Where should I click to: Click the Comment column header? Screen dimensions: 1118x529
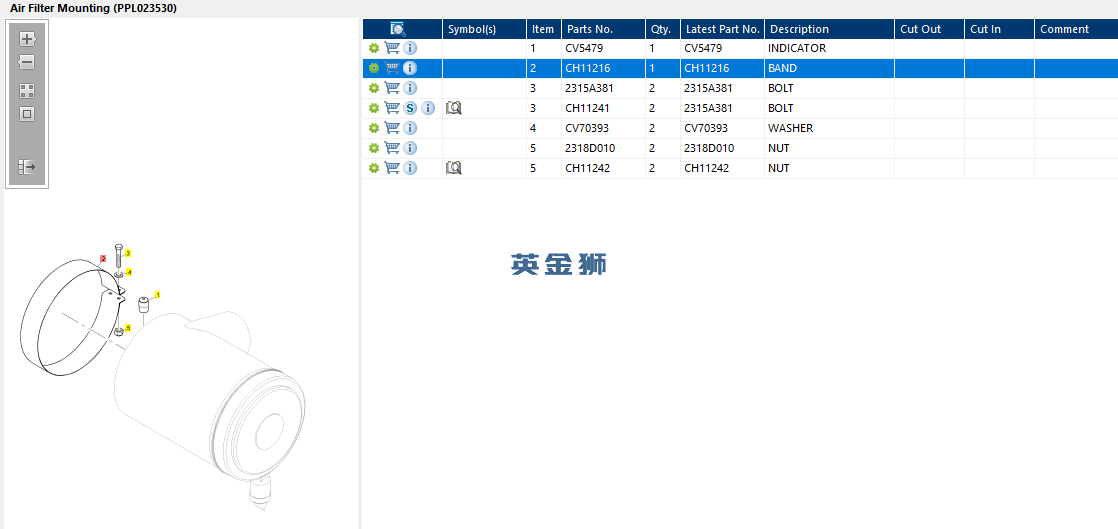click(1076, 29)
